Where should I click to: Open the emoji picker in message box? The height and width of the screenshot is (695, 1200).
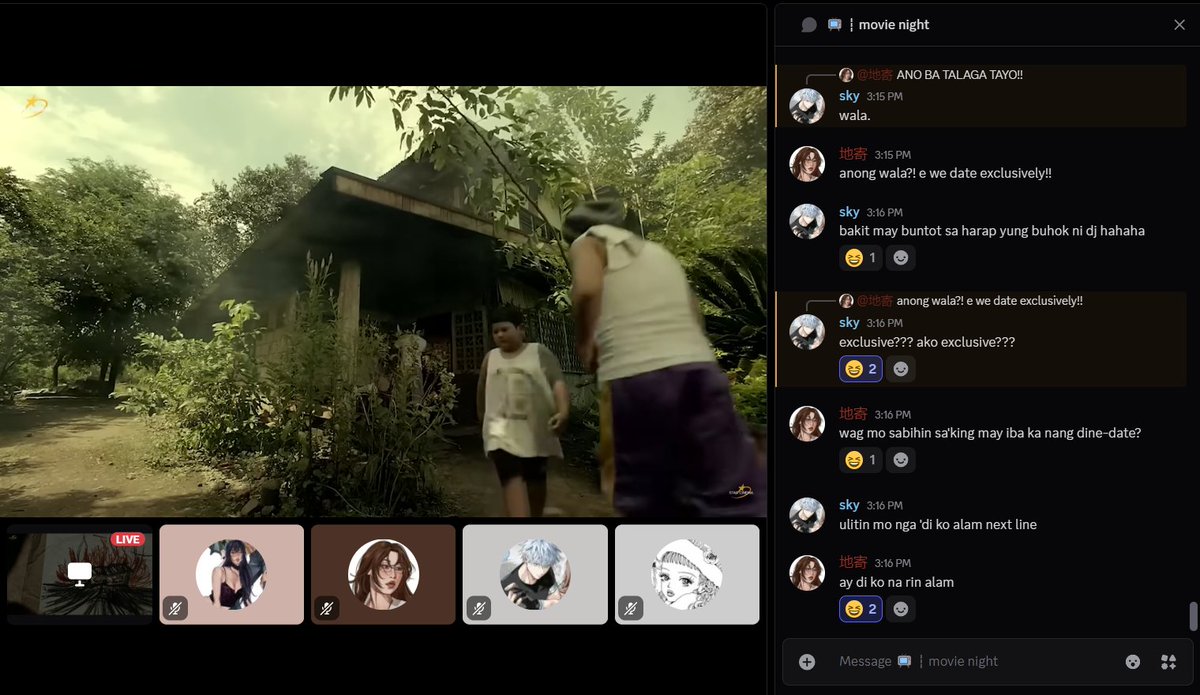(1132, 662)
